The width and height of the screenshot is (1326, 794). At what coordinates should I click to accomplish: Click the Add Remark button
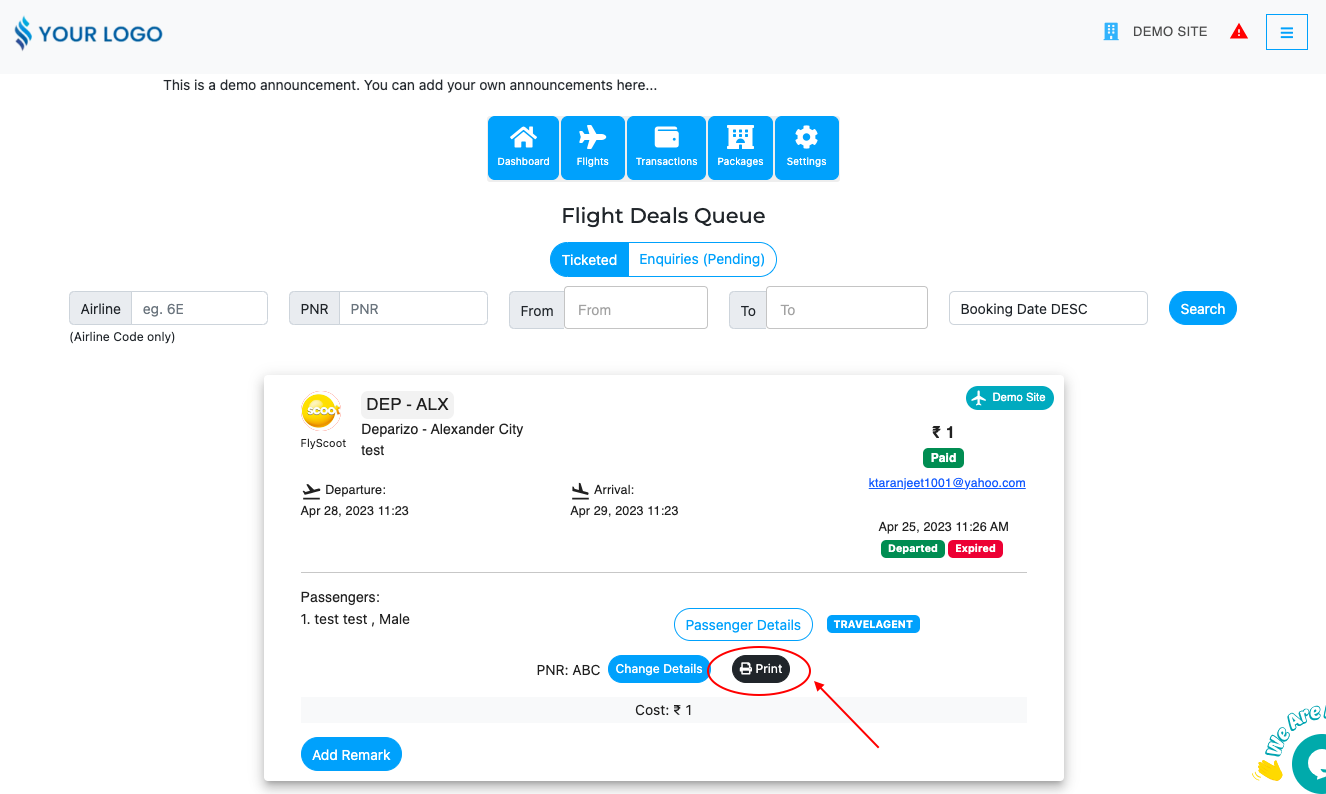pos(351,755)
